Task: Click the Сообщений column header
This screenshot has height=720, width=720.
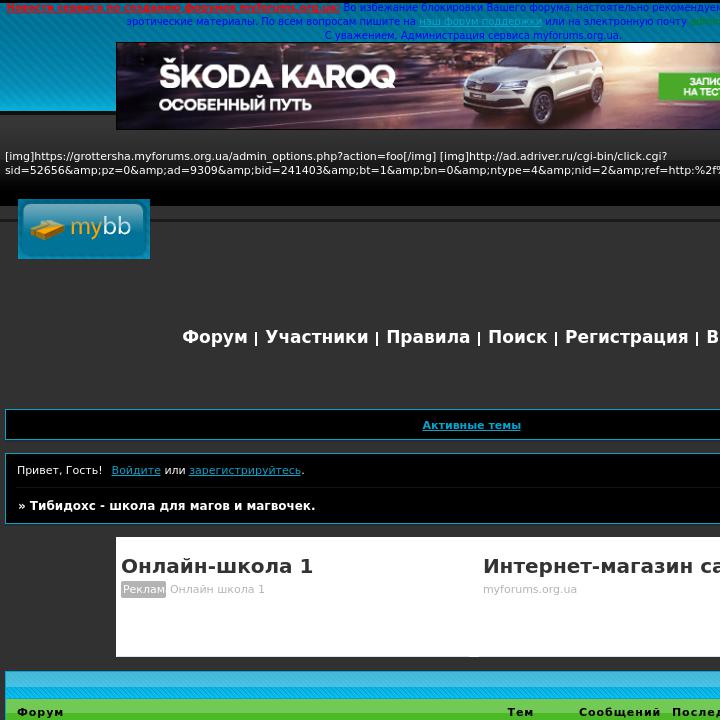Action: (619, 712)
